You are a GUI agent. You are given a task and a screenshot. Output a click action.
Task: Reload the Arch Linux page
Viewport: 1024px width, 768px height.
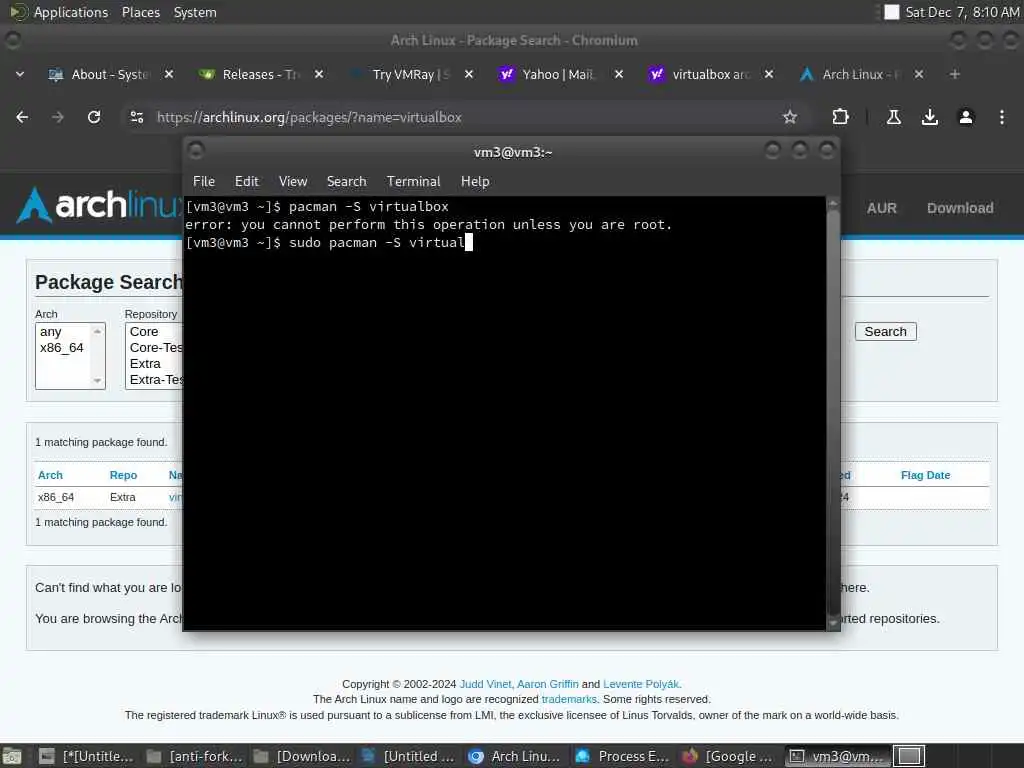pos(94,117)
